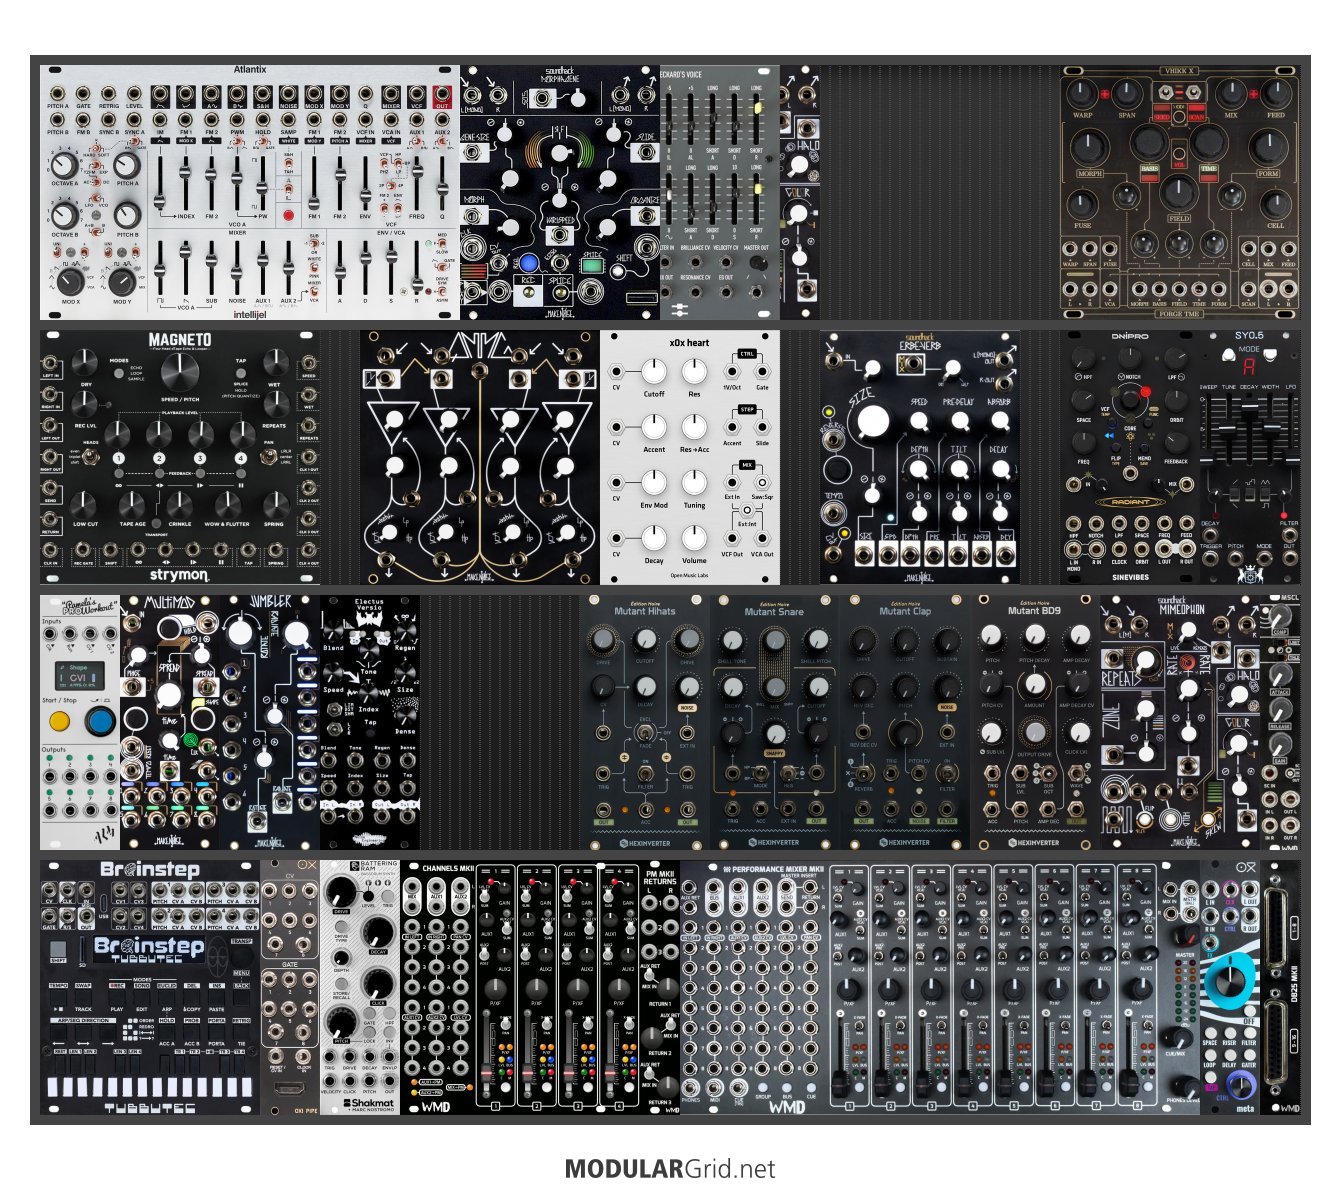Click the yellow Start/Stop button on Pamela's

[59, 719]
